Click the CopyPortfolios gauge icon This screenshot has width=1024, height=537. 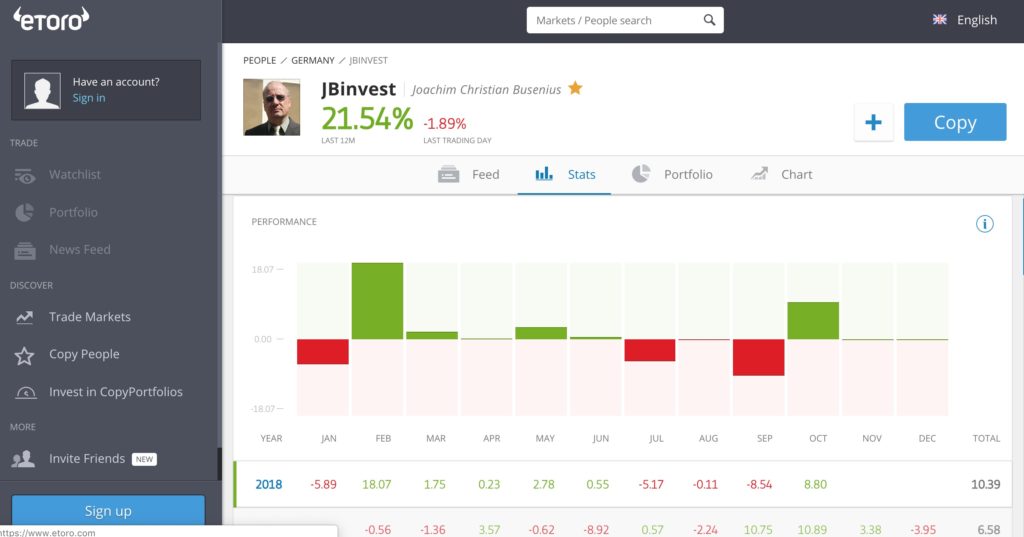(25, 393)
